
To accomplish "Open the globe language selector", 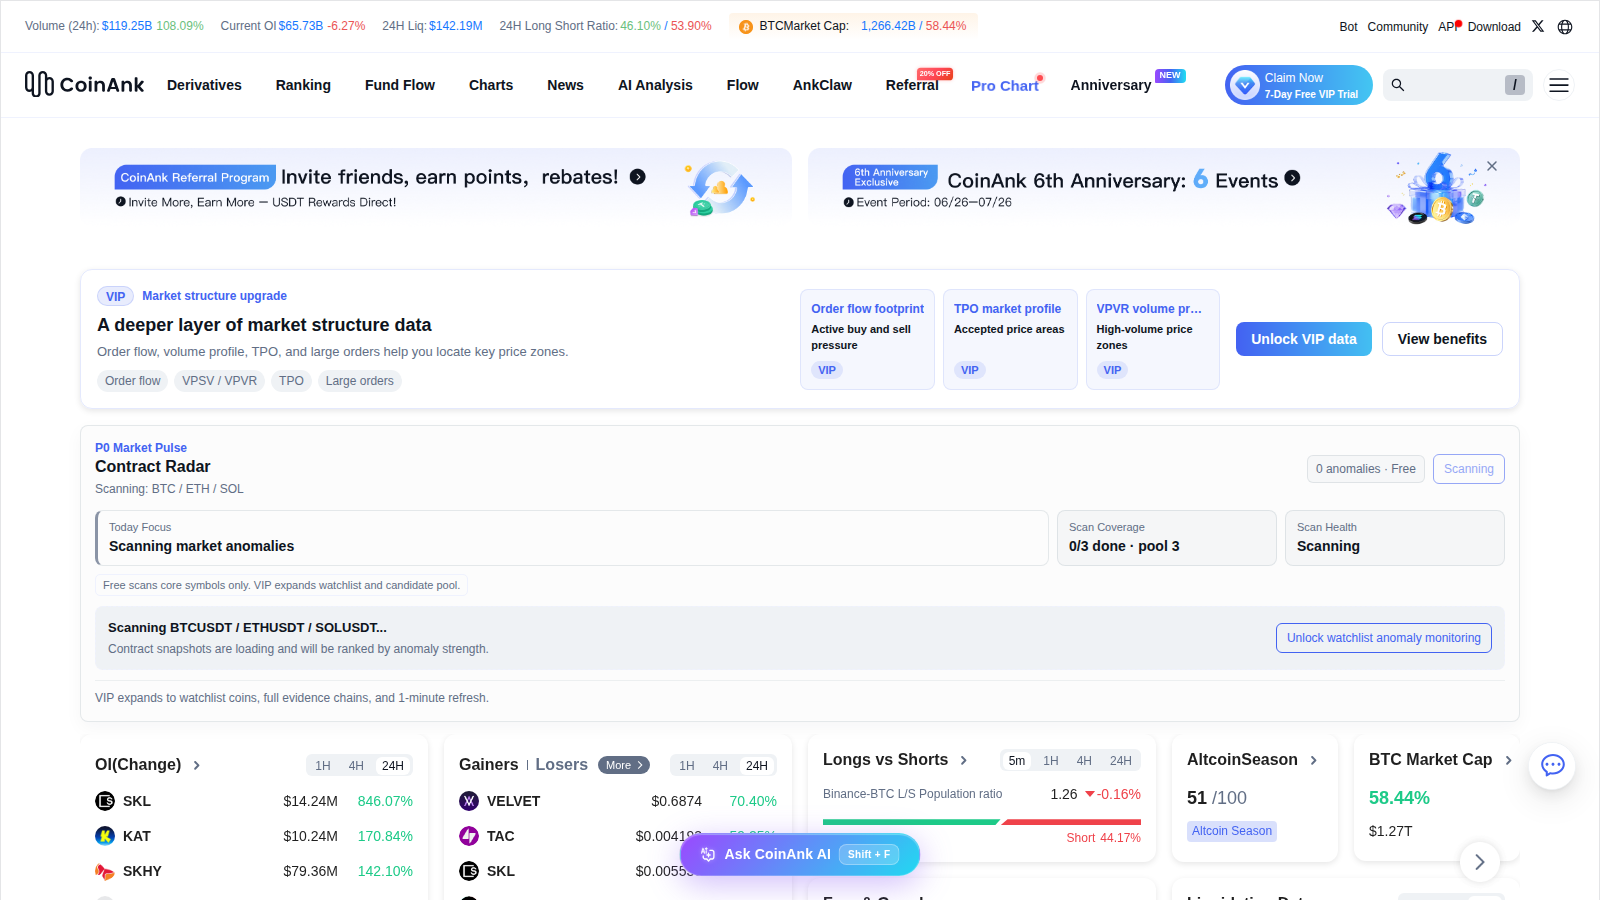I will point(1565,27).
